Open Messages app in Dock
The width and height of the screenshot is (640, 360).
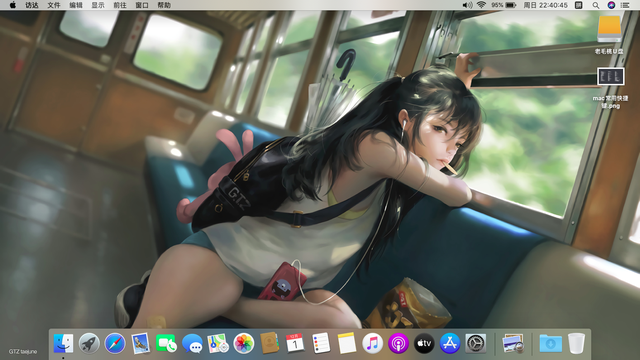(x=192, y=343)
